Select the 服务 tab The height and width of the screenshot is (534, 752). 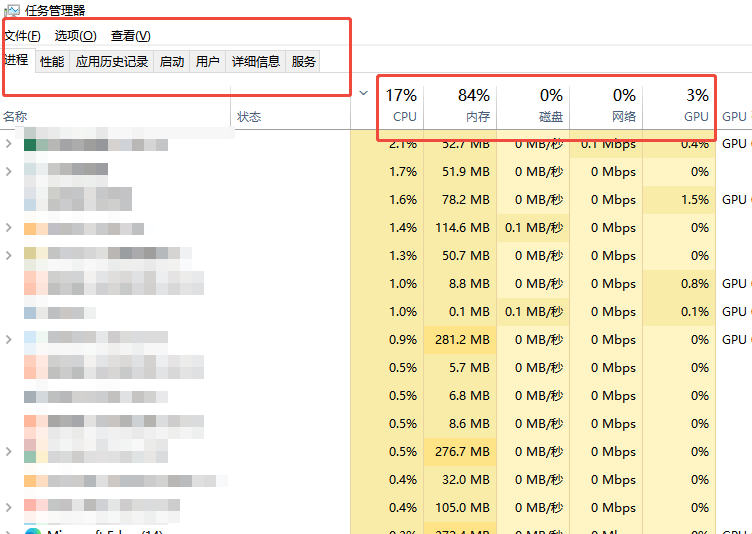point(304,62)
